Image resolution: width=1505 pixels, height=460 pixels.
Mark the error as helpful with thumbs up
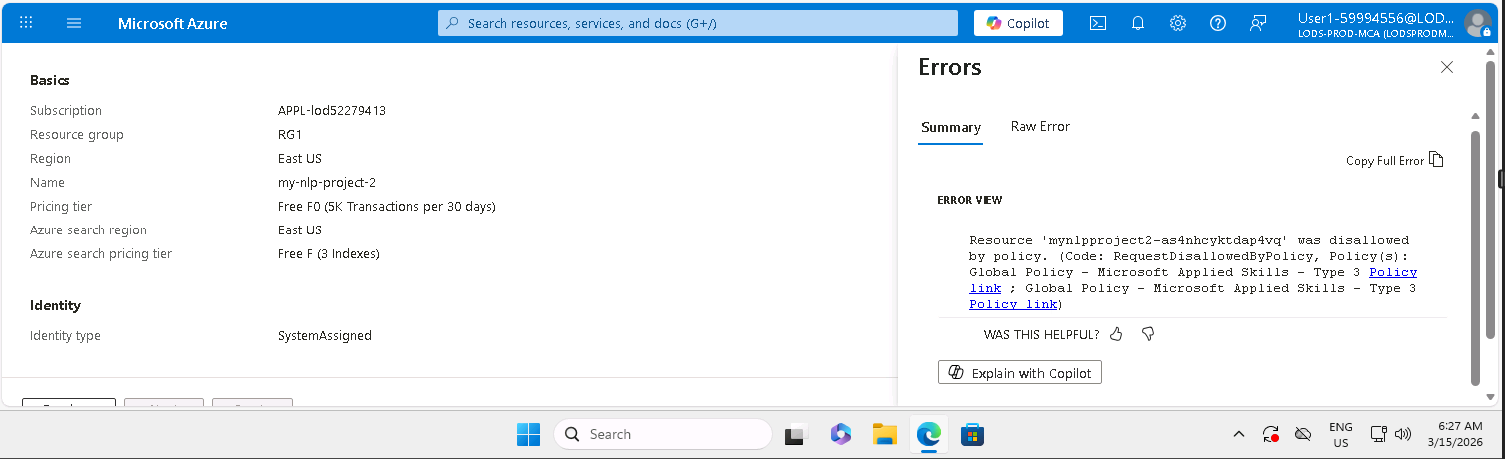[x=1116, y=334]
